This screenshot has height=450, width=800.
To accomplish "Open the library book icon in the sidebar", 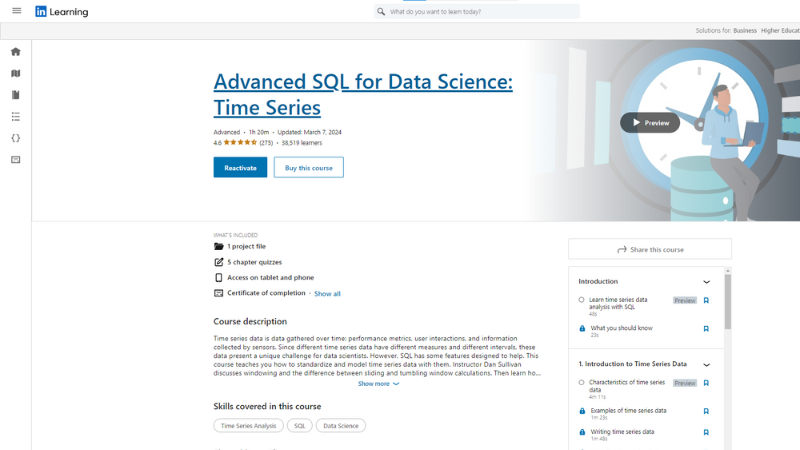I will tap(16, 95).
